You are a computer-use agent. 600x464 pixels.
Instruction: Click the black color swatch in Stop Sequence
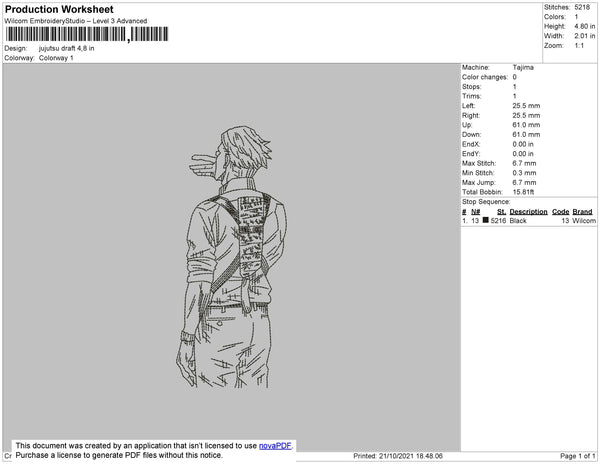point(486,220)
